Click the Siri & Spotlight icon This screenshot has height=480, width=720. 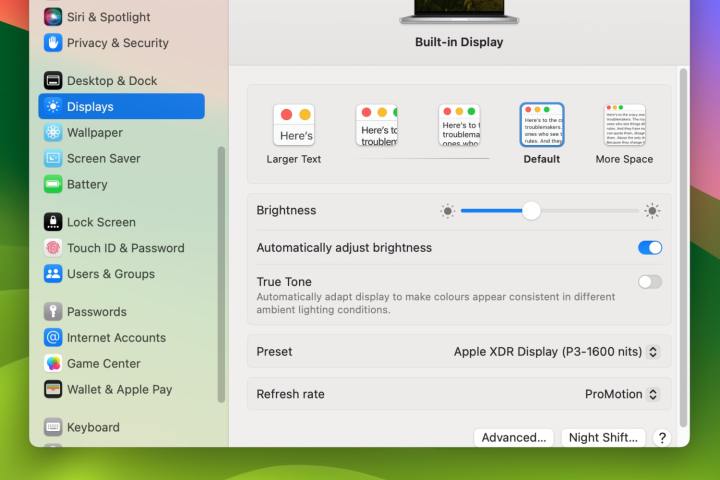(x=53, y=17)
